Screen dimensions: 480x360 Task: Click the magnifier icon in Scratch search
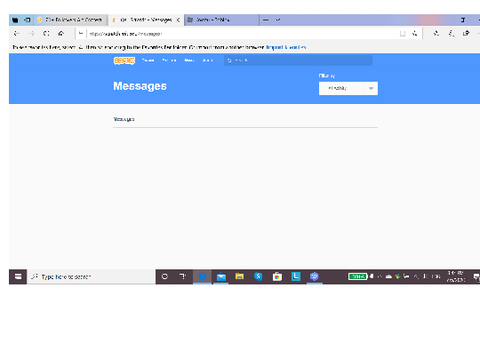[229, 61]
